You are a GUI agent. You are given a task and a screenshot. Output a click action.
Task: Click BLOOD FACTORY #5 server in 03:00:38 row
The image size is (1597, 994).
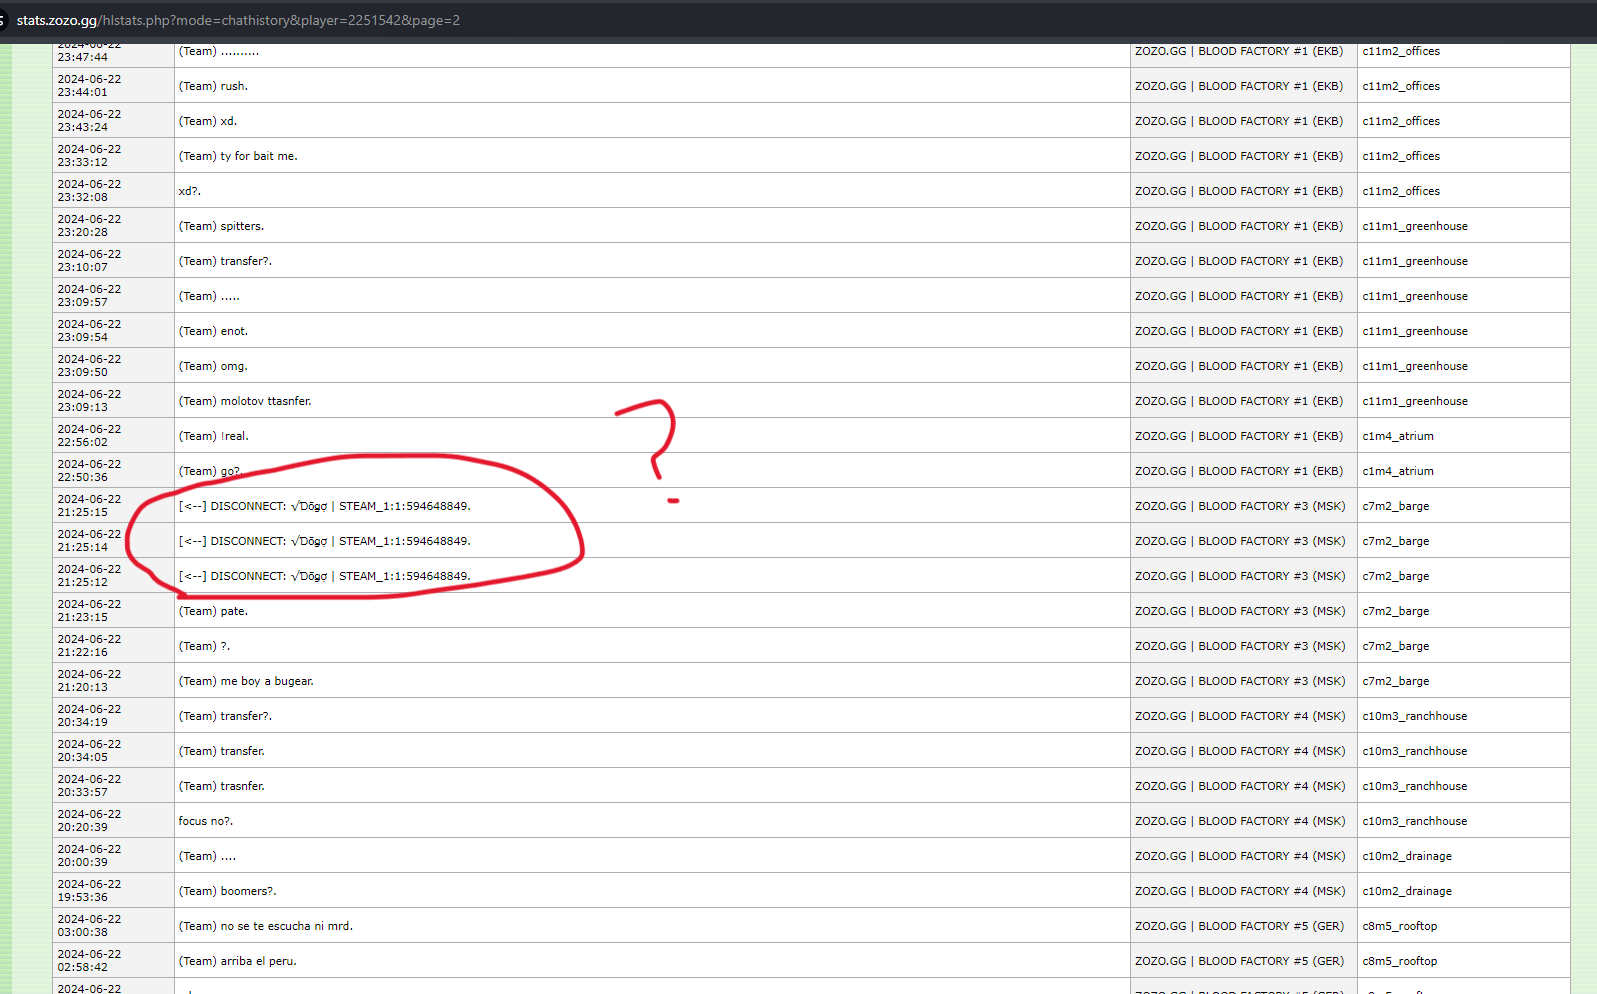[1239, 926]
